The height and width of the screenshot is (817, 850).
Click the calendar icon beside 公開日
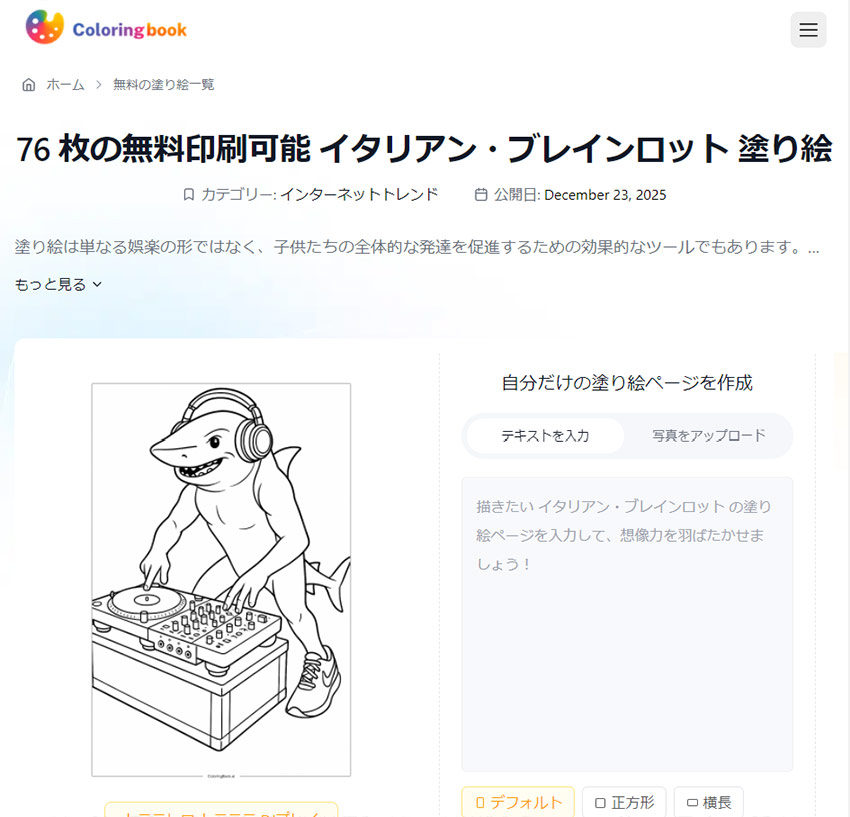tap(481, 195)
